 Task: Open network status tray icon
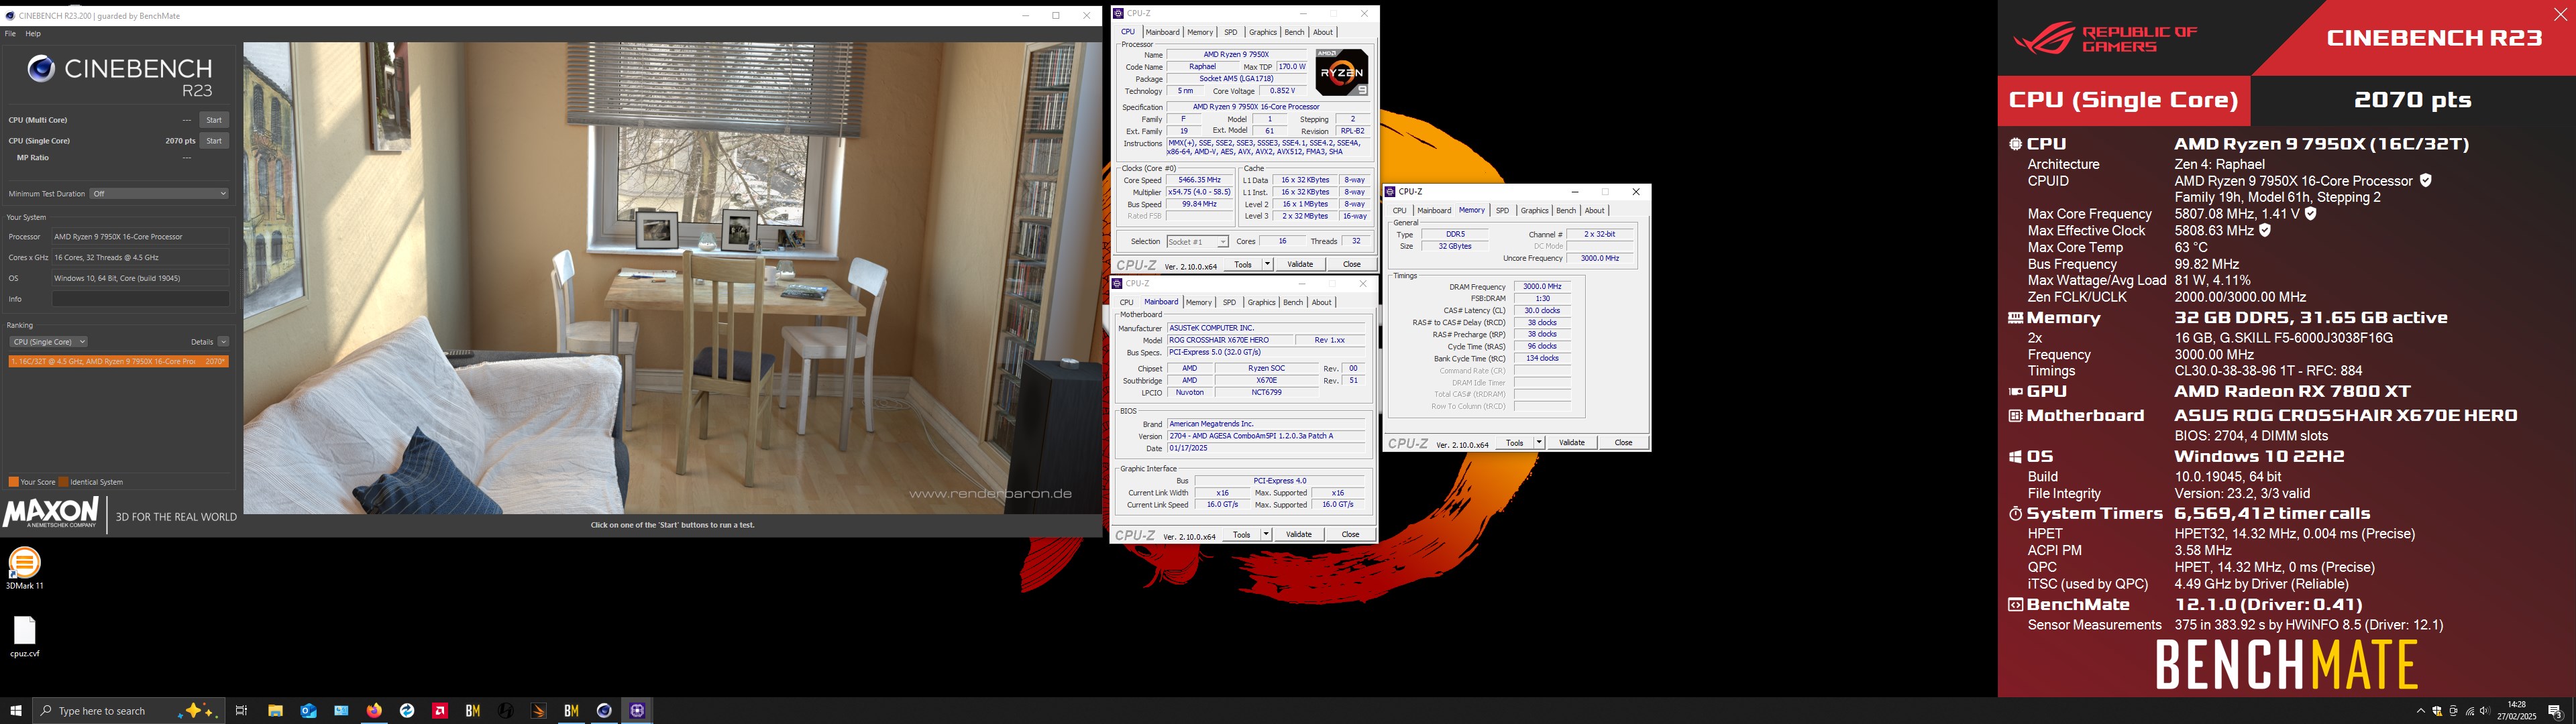pyautogui.click(x=2470, y=711)
